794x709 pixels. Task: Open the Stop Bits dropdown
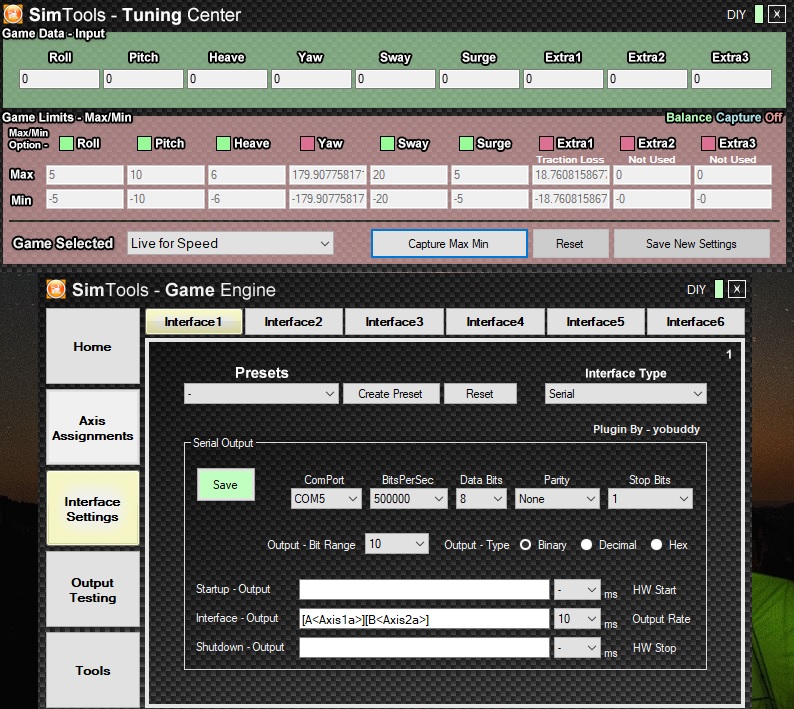(x=650, y=499)
